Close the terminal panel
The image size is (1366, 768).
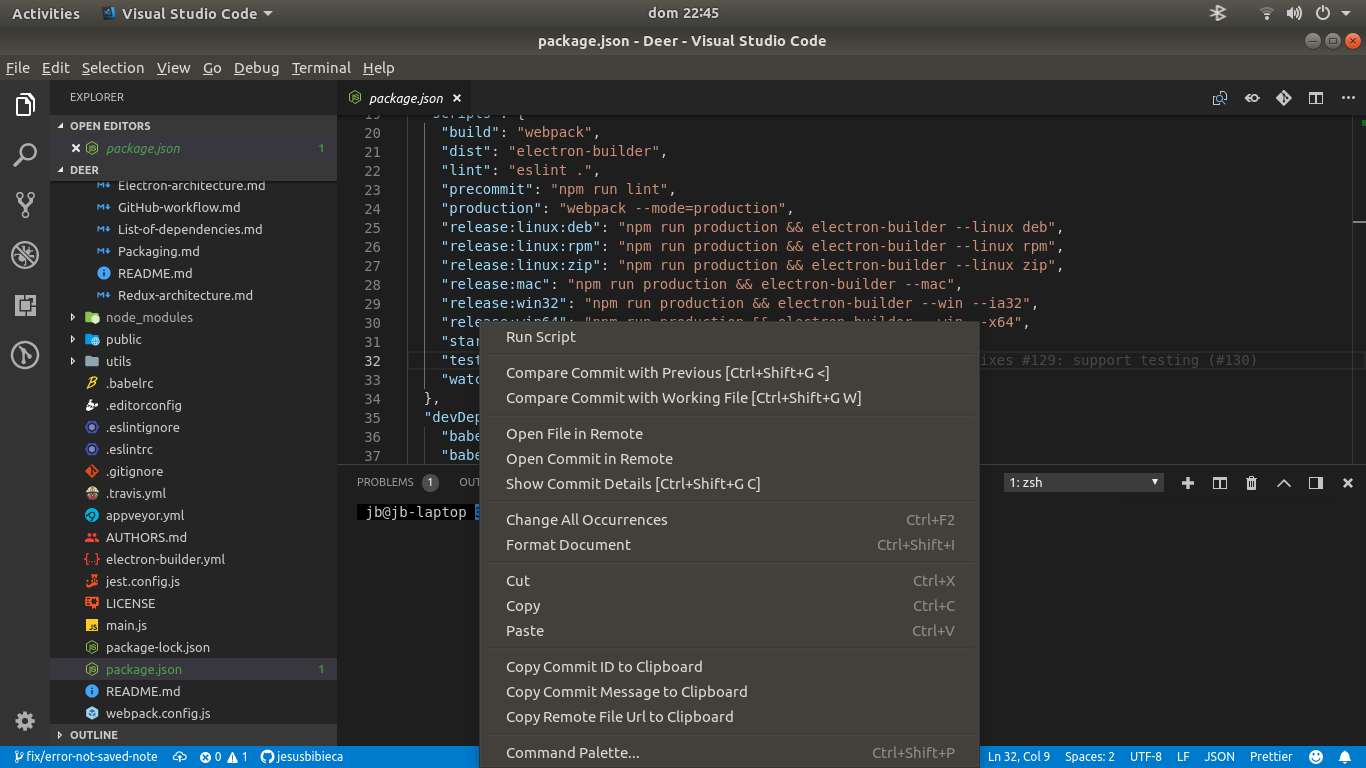[x=1348, y=483]
